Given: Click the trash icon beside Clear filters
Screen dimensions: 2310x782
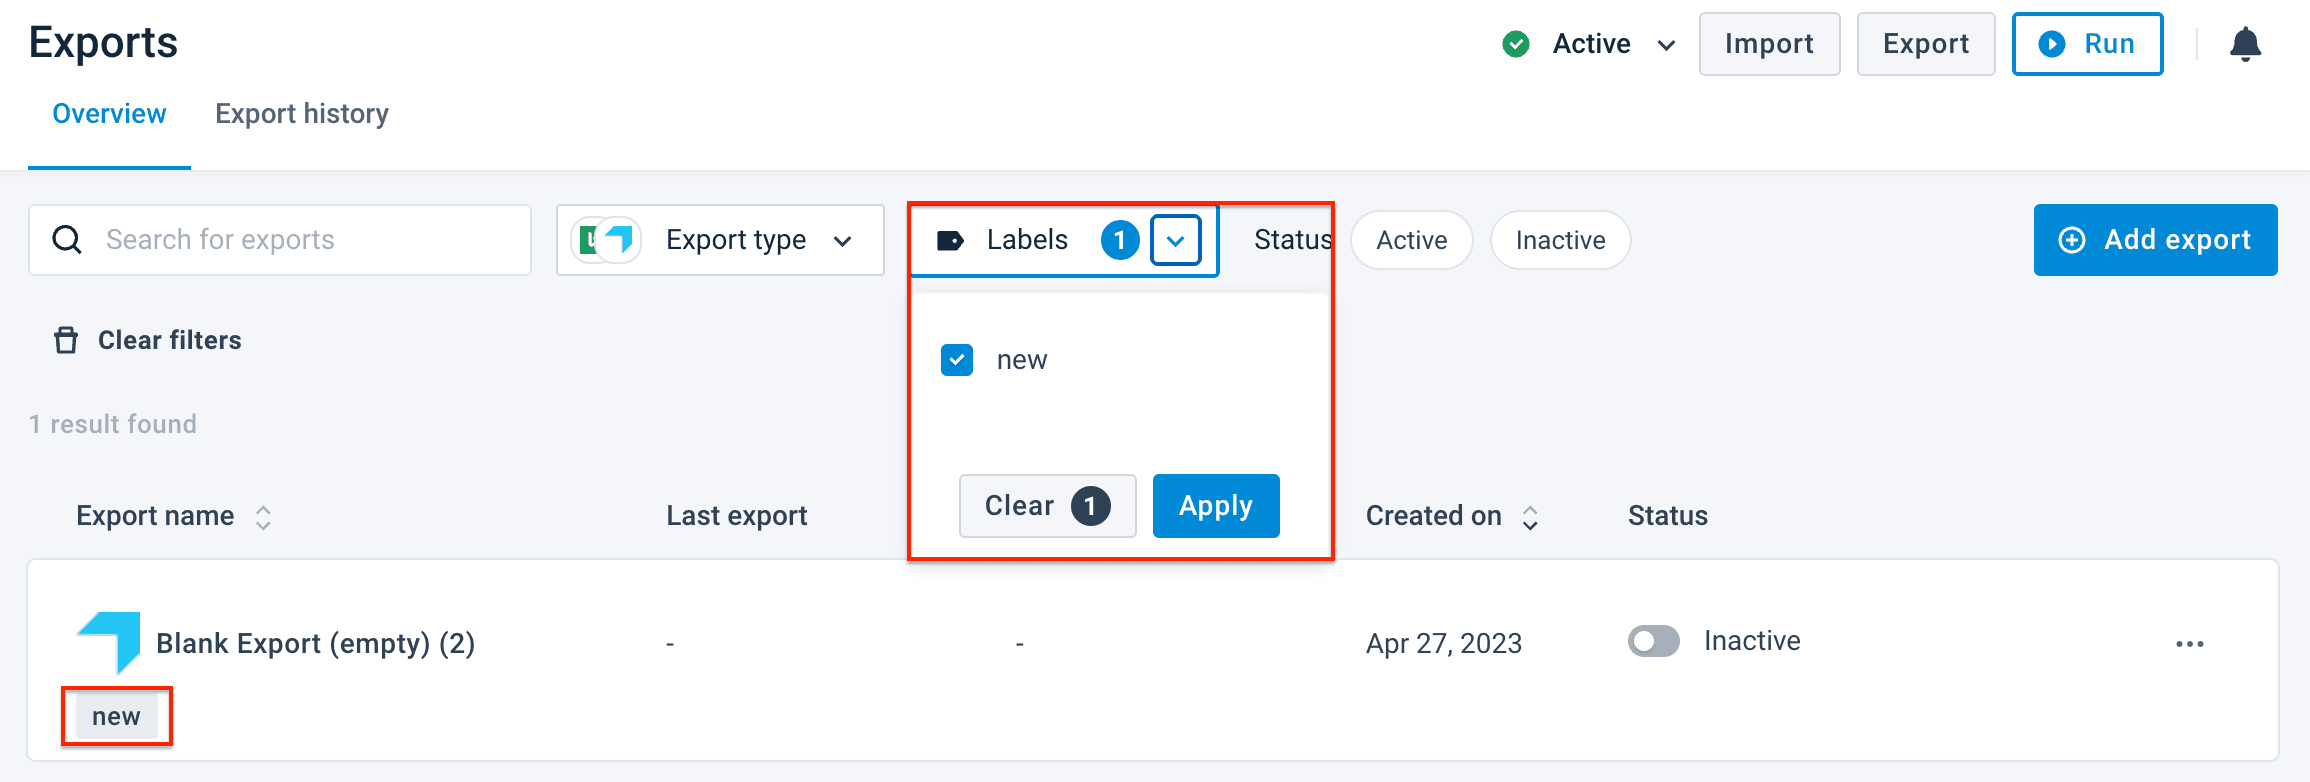Looking at the screenshot, I should (66, 341).
